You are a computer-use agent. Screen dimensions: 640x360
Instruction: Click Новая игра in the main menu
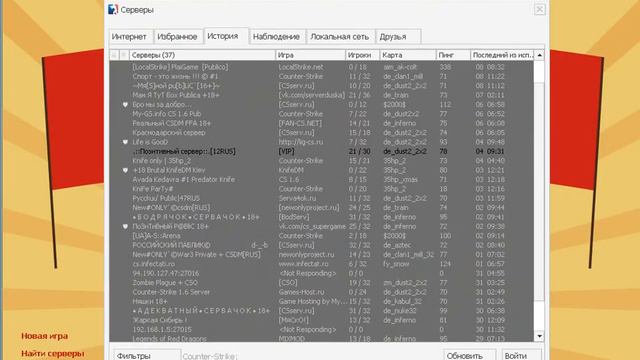click(x=44, y=336)
